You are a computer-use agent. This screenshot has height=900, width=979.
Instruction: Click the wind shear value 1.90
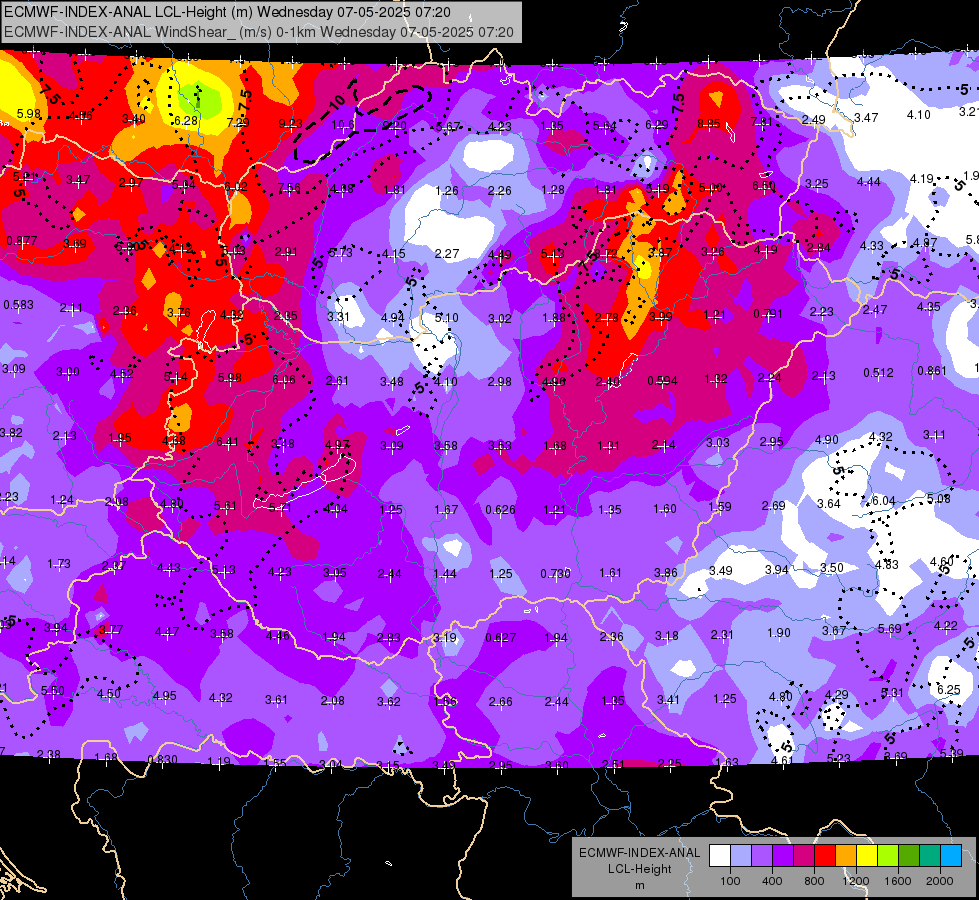[779, 633]
